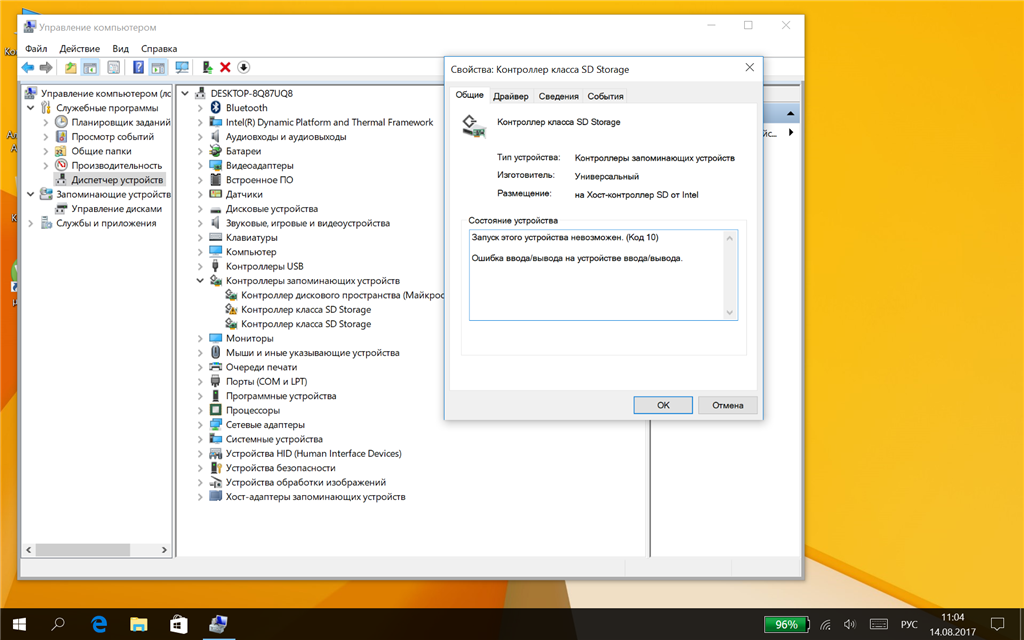Open the Properties toolbar icon

click(x=114, y=67)
